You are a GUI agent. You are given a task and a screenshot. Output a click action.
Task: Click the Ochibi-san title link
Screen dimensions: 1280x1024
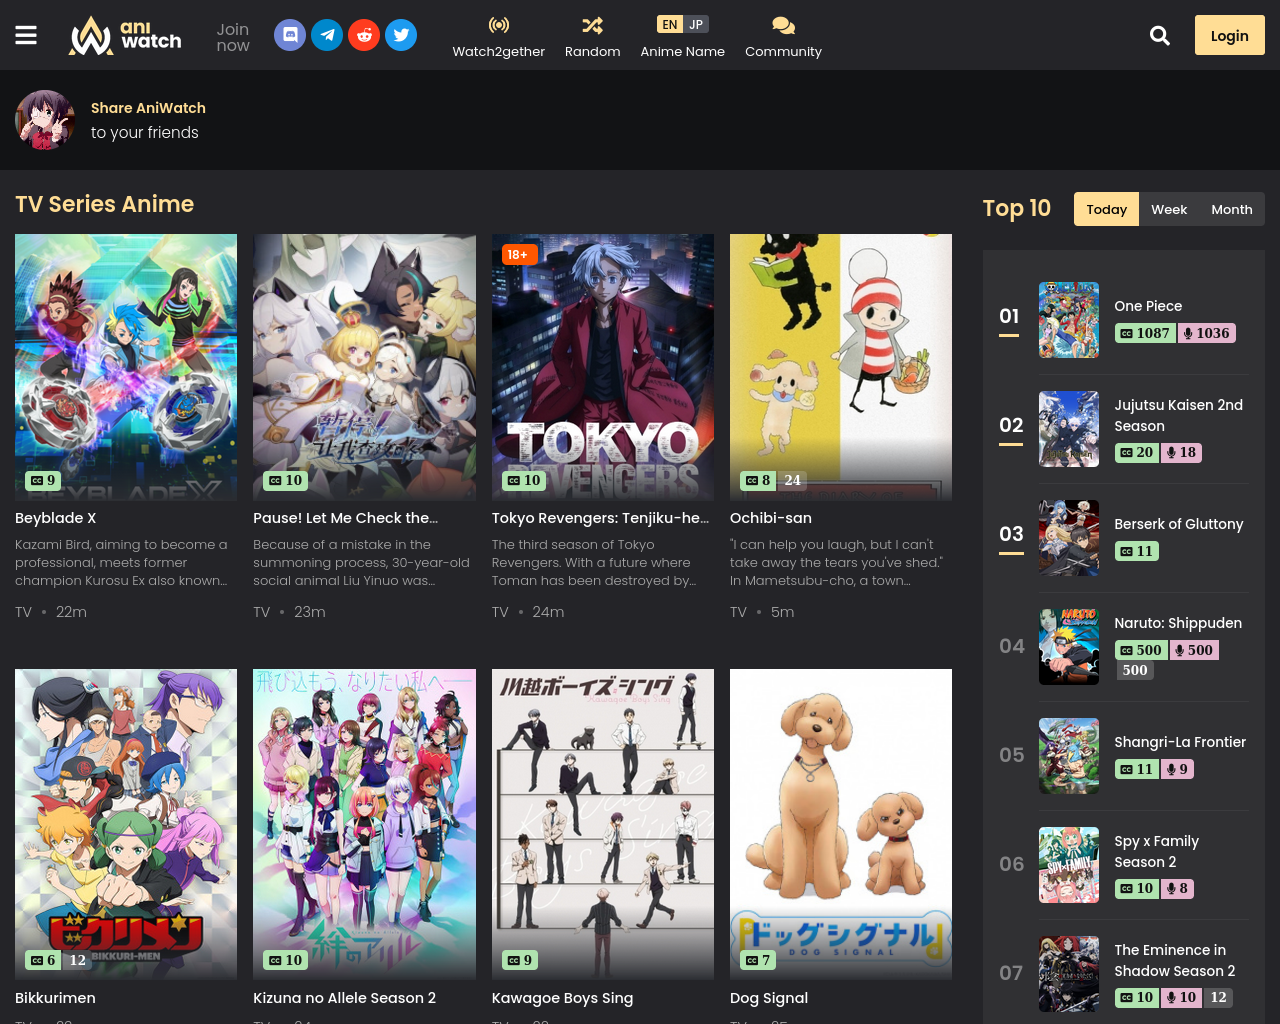pyautogui.click(x=771, y=518)
